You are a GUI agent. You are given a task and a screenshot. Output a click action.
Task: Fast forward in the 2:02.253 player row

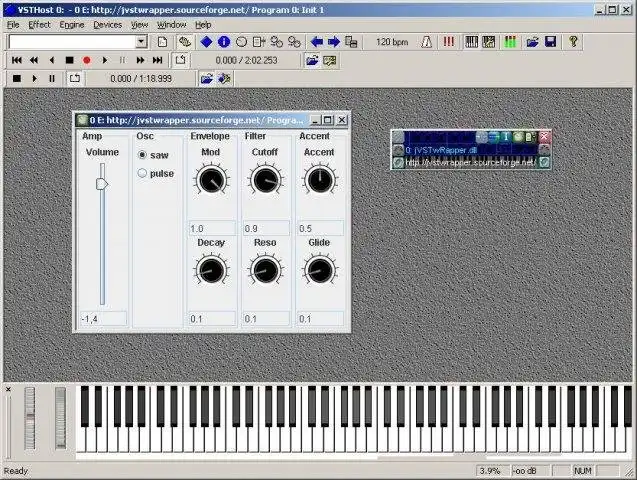pyautogui.click(x=140, y=60)
